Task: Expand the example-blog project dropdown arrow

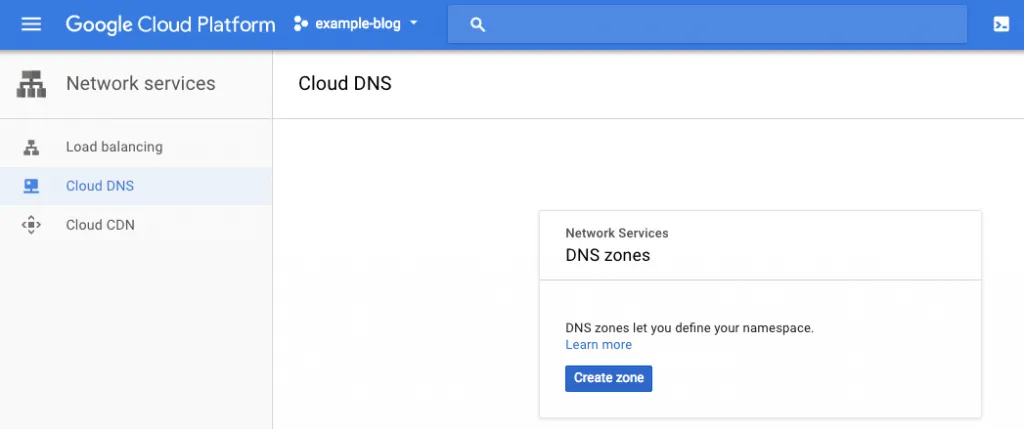Action: click(x=413, y=24)
